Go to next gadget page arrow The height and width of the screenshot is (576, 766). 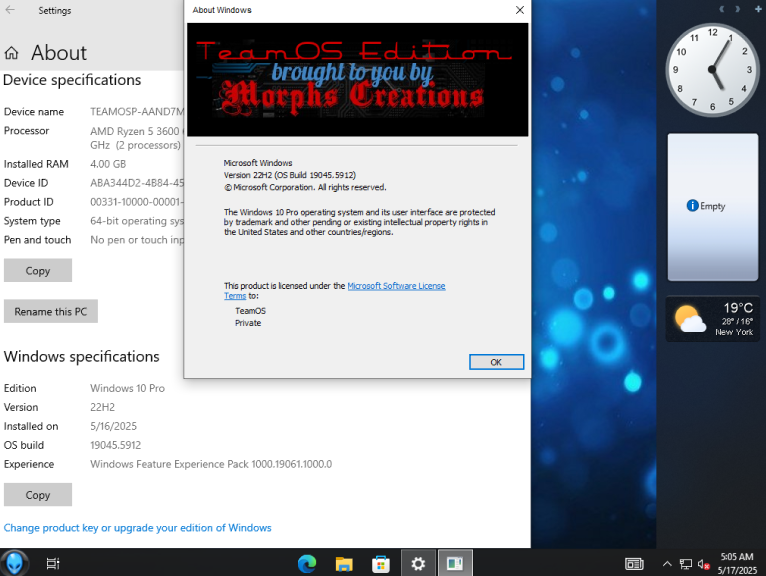coord(738,9)
